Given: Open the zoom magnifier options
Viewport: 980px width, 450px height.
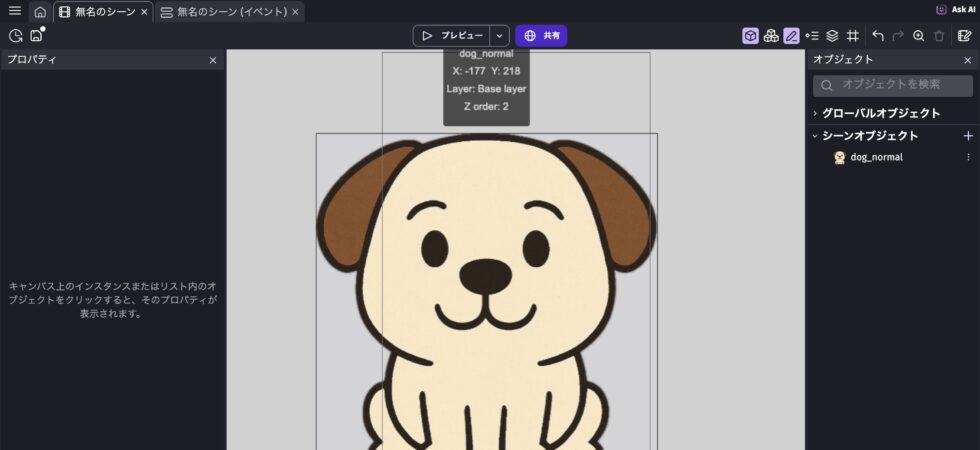Looking at the screenshot, I should [x=918, y=36].
